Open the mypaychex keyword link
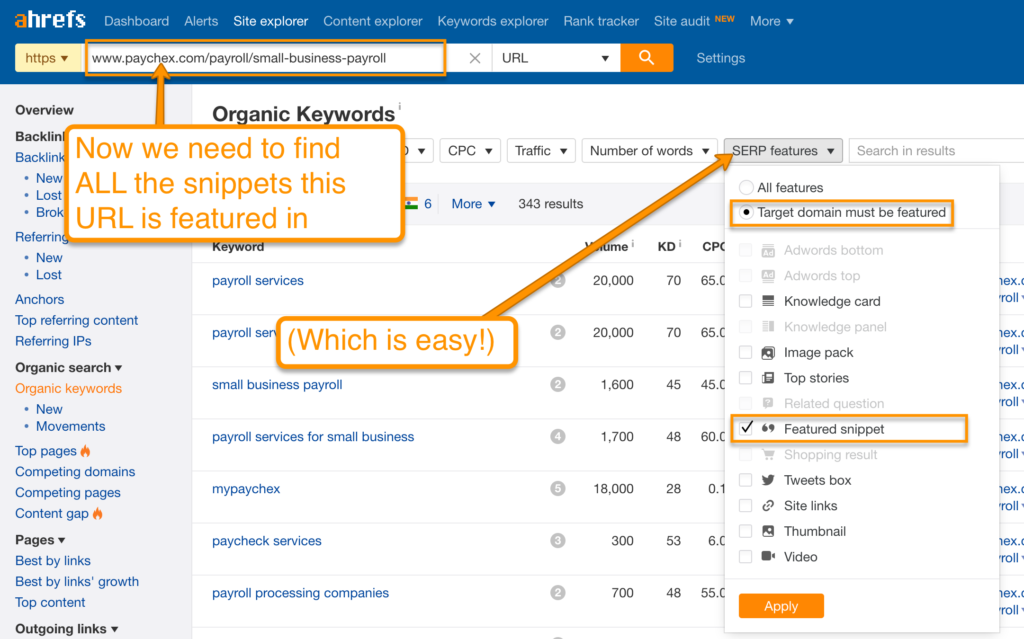Image resolution: width=1024 pixels, height=639 pixels. 246,489
